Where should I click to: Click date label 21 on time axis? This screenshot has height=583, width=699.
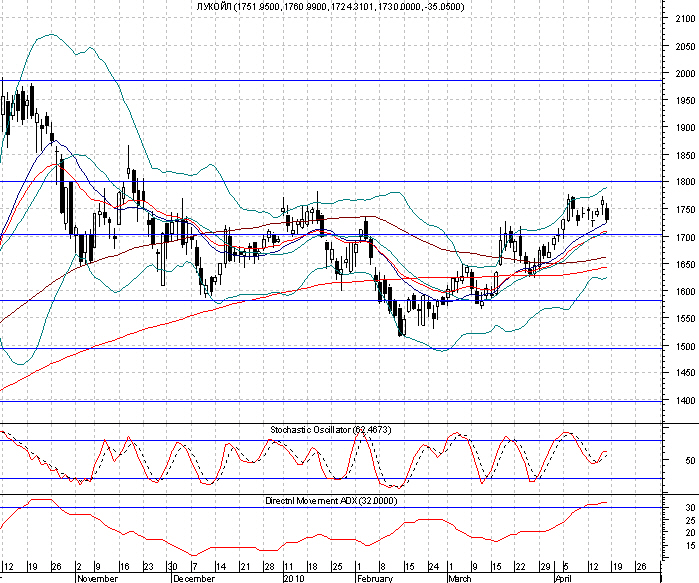click(x=245, y=567)
